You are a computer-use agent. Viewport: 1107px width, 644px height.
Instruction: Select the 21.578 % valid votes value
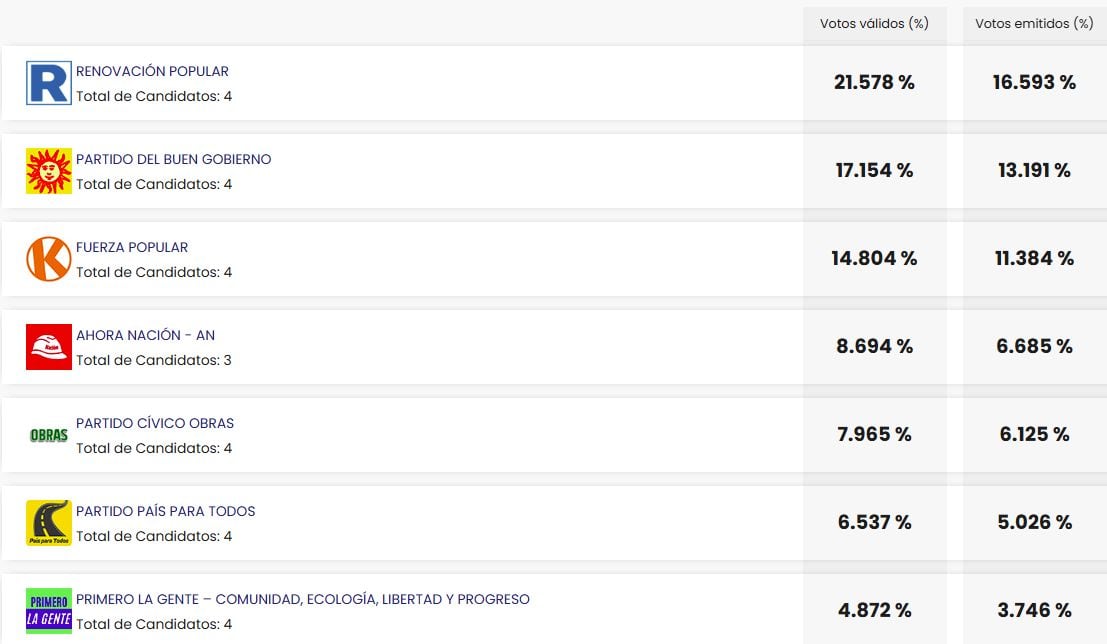[x=874, y=84]
